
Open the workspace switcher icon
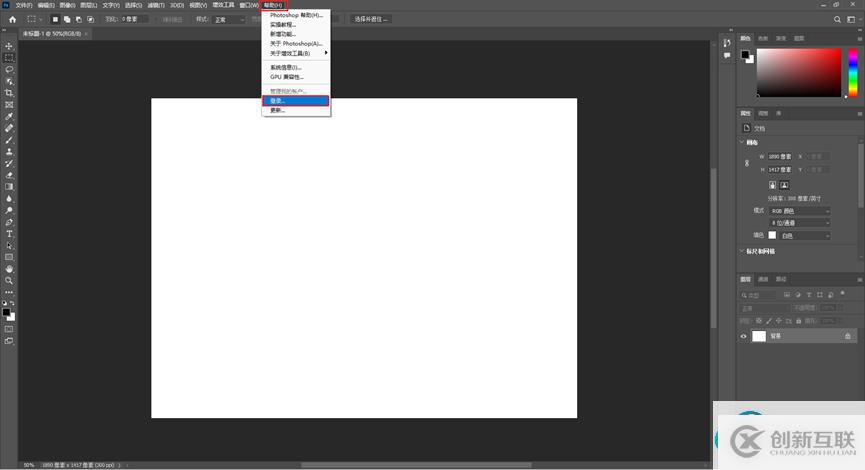[851, 19]
